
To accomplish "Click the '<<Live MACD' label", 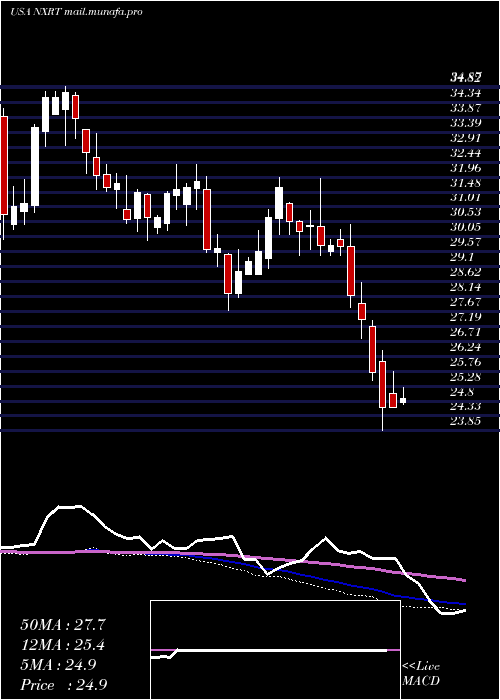I will [x=421, y=674].
